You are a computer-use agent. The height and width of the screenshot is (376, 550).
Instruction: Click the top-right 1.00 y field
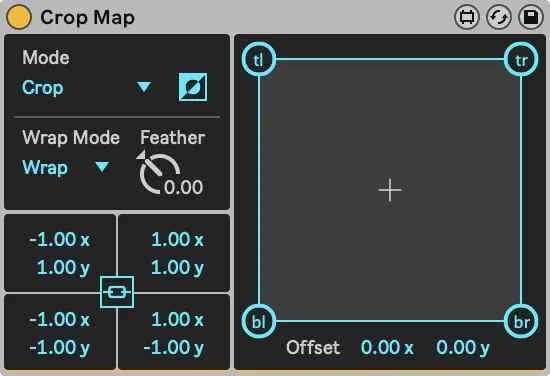[x=177, y=268]
